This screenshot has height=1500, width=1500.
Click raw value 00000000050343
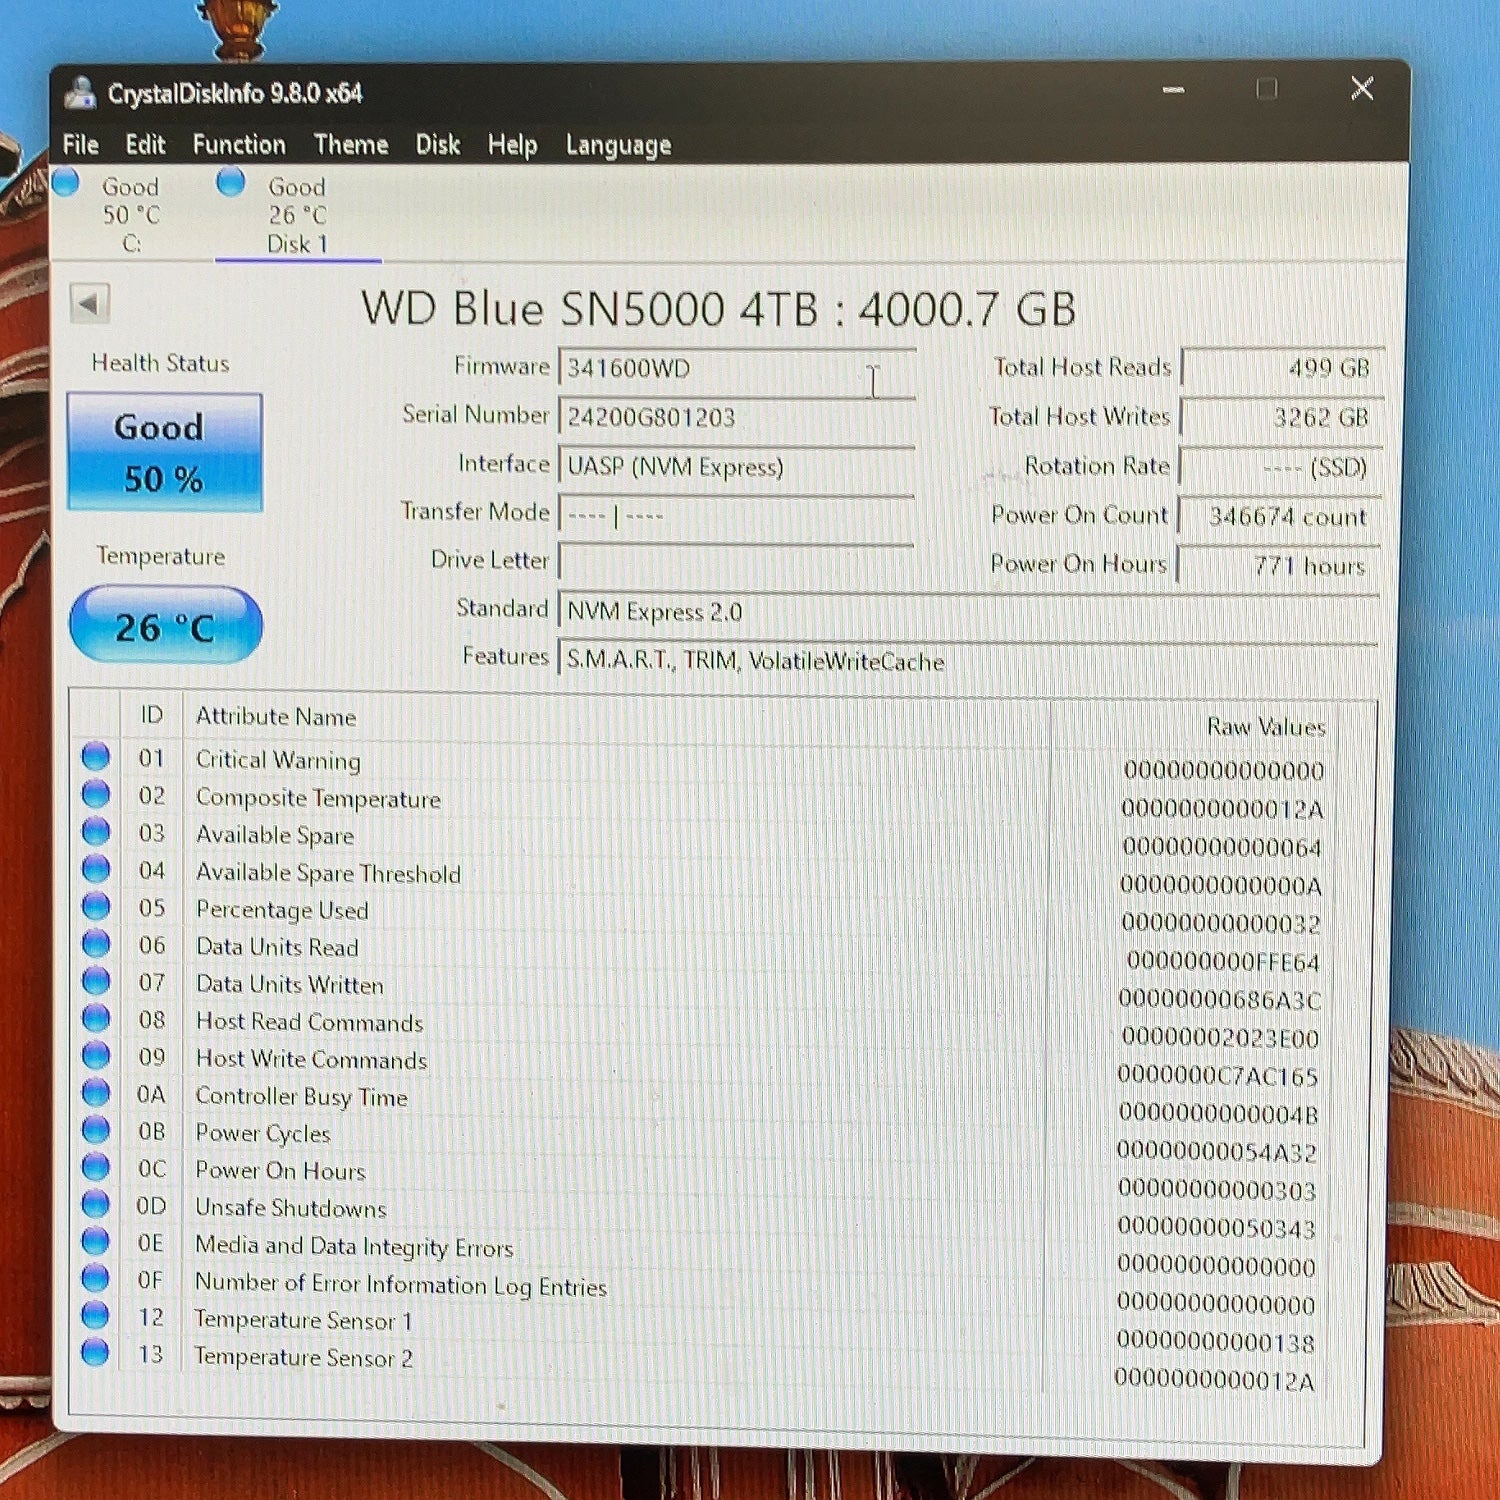(x=1217, y=1228)
